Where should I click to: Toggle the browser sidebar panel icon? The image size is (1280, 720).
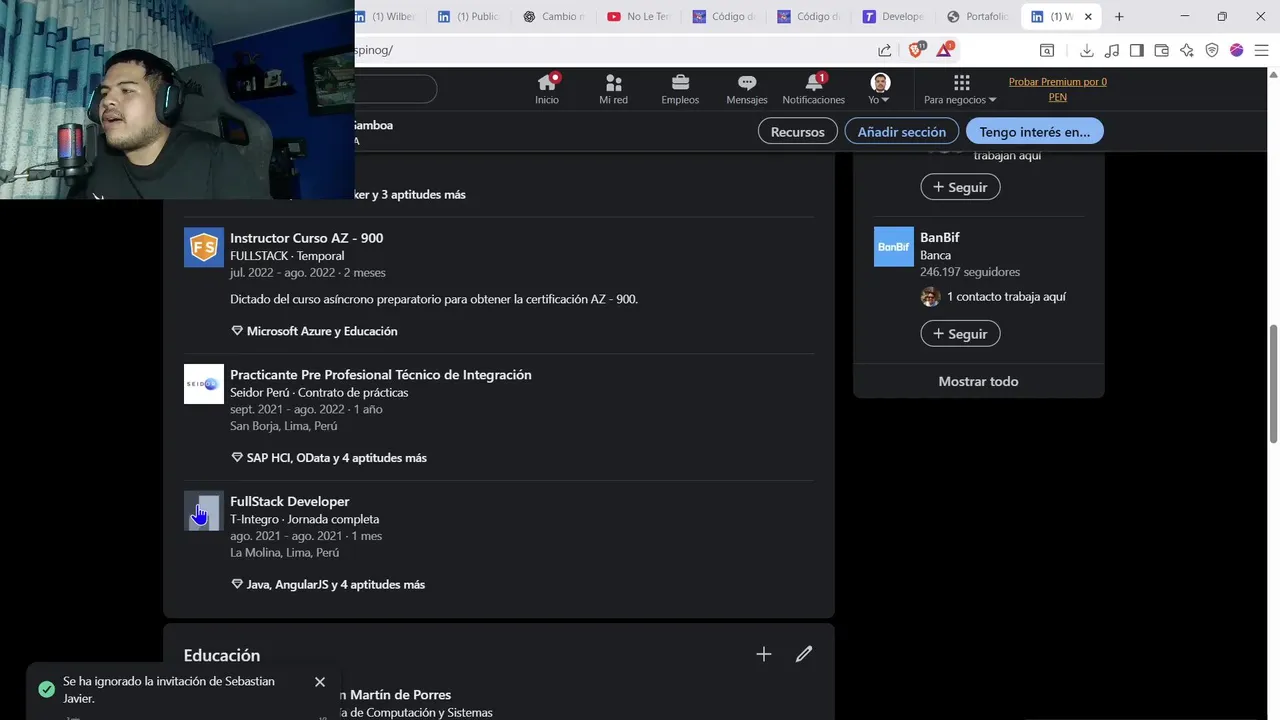coord(1137,50)
